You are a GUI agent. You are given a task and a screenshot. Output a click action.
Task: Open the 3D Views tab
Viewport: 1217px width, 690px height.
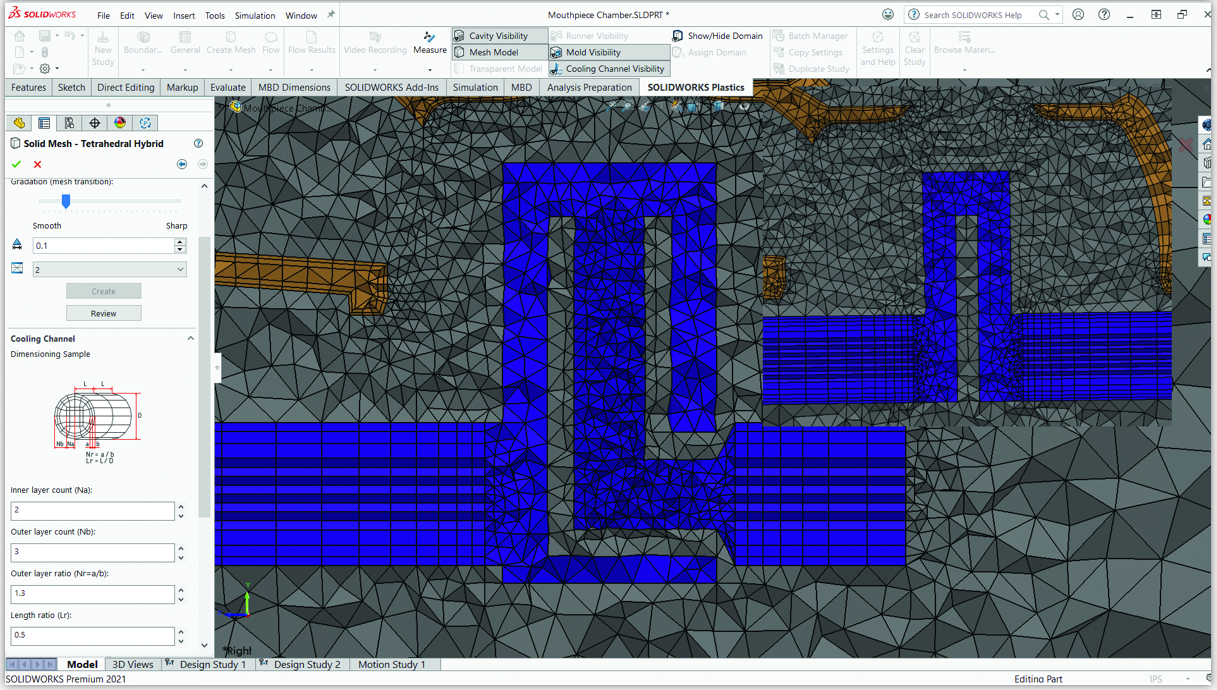click(x=133, y=664)
